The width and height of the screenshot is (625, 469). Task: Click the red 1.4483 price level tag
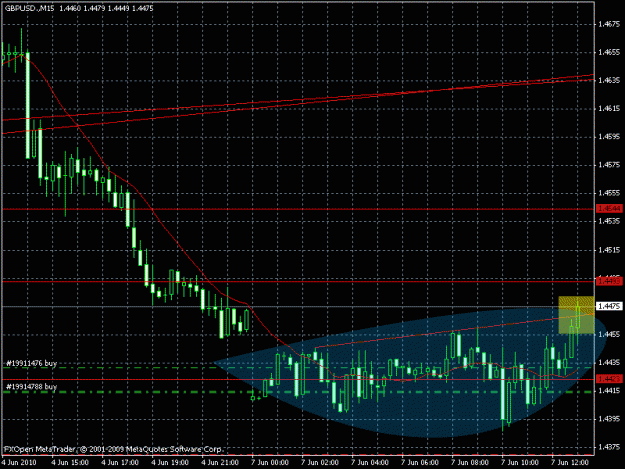pos(609,282)
